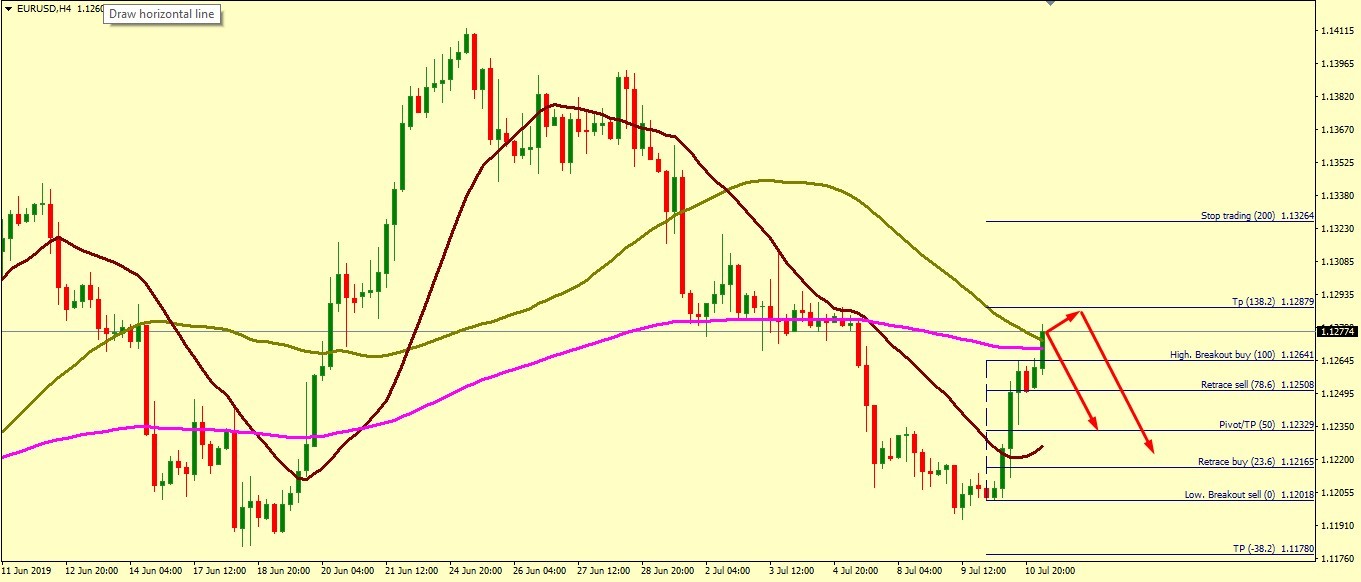Click the Draw horizontal line tooltip

point(162,15)
